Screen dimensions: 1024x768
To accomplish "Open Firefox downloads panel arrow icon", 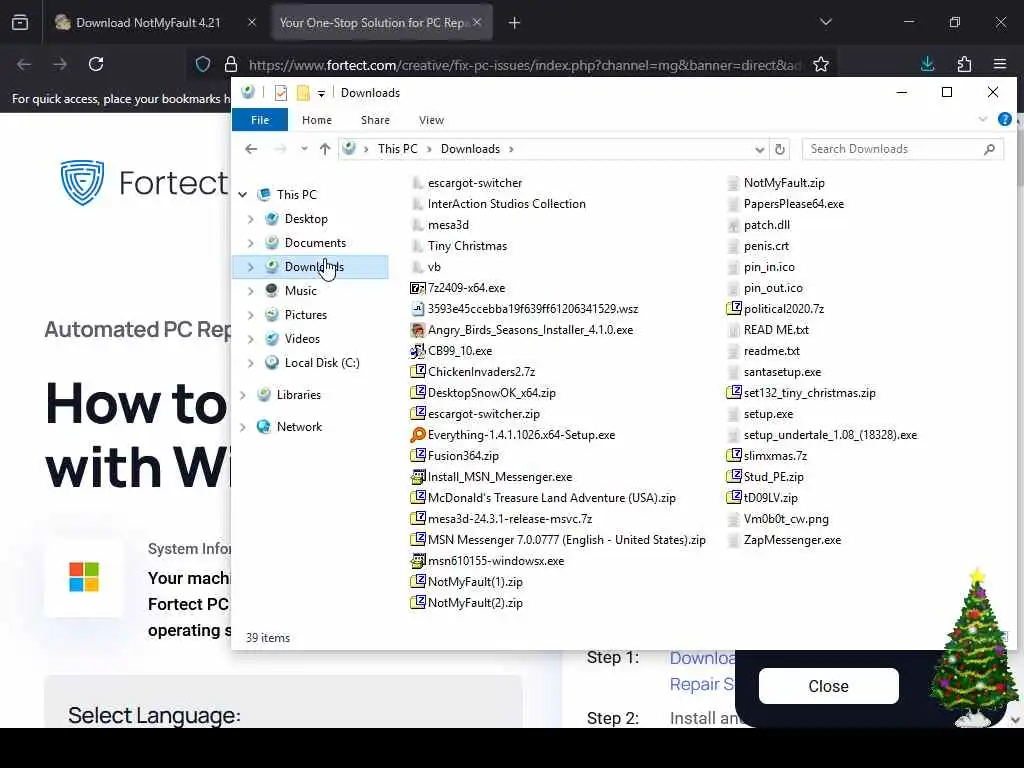I will click(x=927, y=64).
